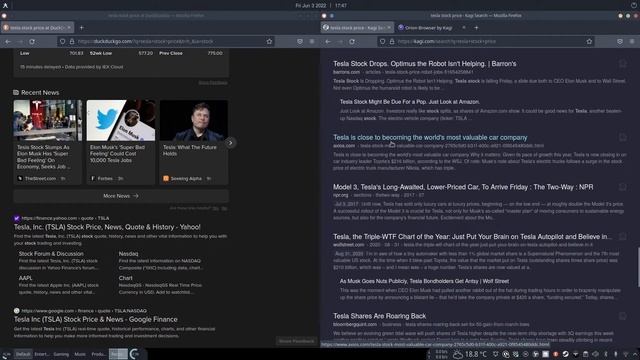The width and height of the screenshot is (640, 360).
Task: Open NPR Model 3 Long-Awaited result
Action: (x=463, y=187)
